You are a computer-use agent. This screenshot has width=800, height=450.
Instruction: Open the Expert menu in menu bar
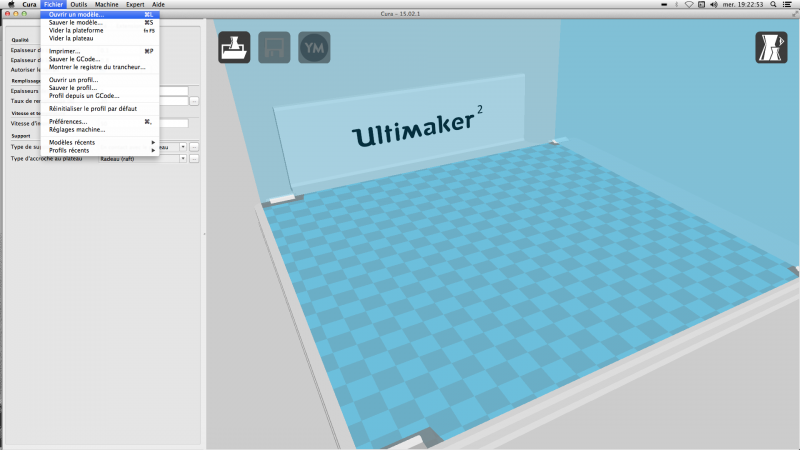coord(135,4)
